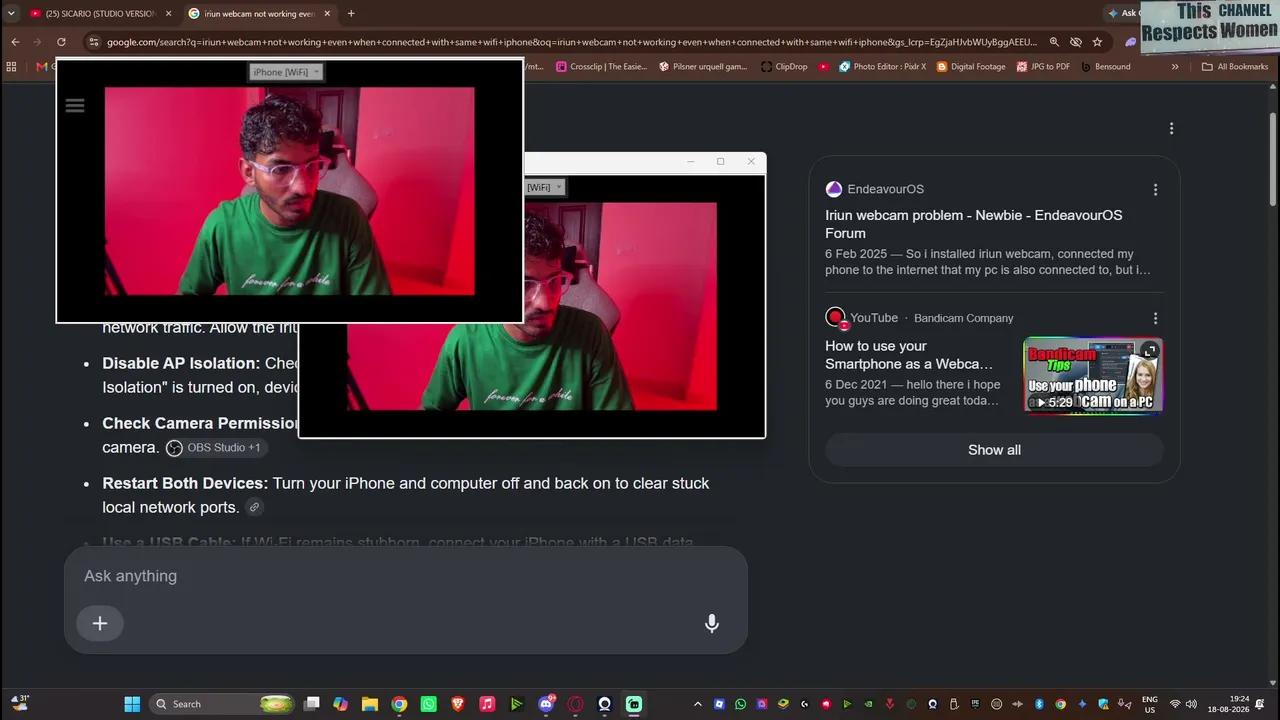Image resolution: width=1280 pixels, height=720 pixels.
Task: Click the plus attach button in Ask anything box
Action: [100, 623]
